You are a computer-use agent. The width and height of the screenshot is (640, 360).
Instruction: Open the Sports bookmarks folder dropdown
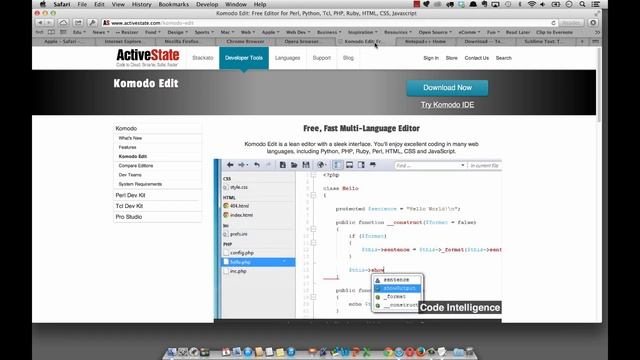pos(204,32)
